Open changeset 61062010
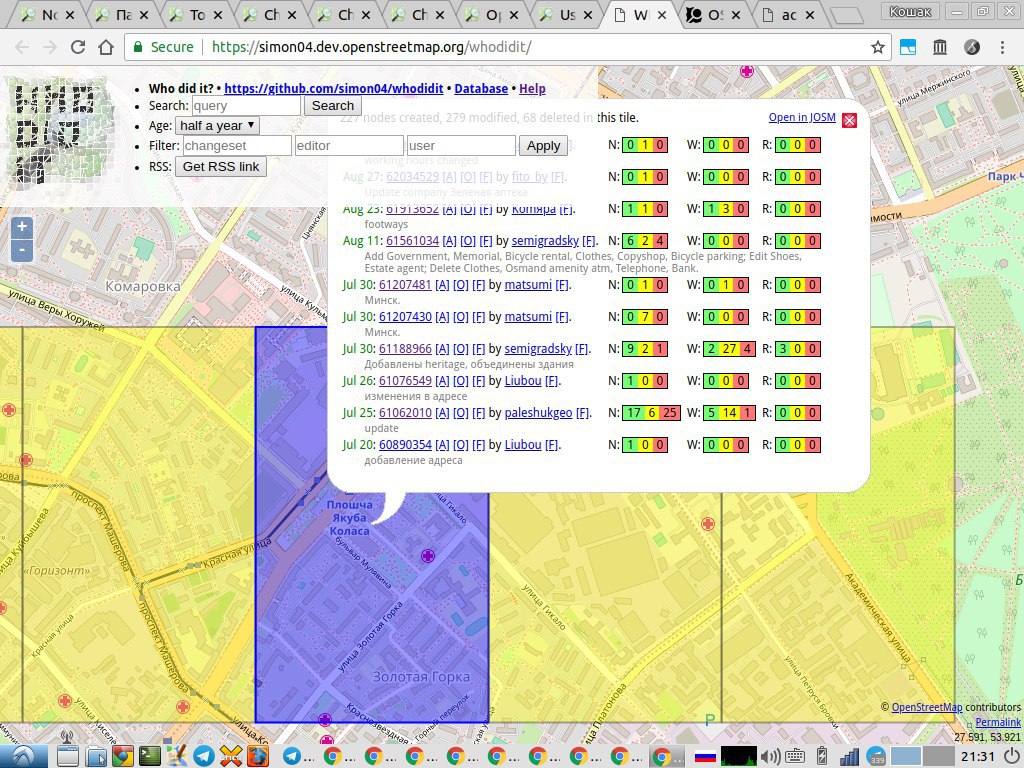 pos(406,413)
